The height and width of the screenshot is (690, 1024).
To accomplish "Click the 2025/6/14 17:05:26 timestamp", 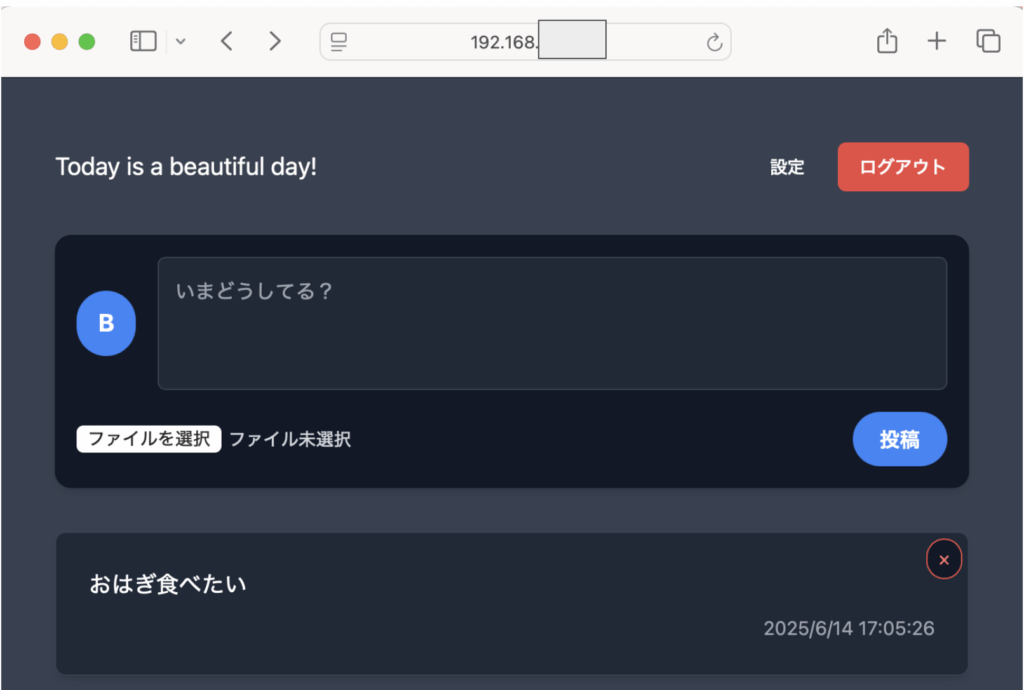I will [849, 628].
